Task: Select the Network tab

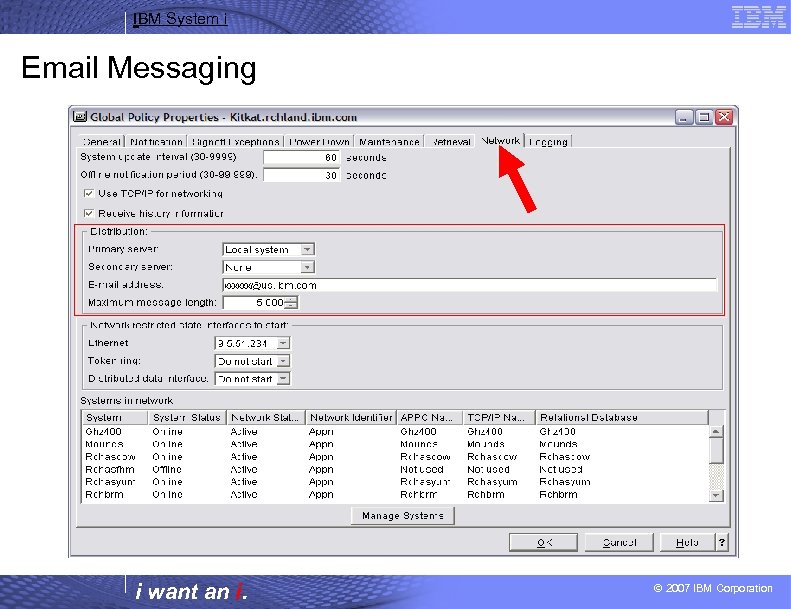Action: click(x=500, y=140)
